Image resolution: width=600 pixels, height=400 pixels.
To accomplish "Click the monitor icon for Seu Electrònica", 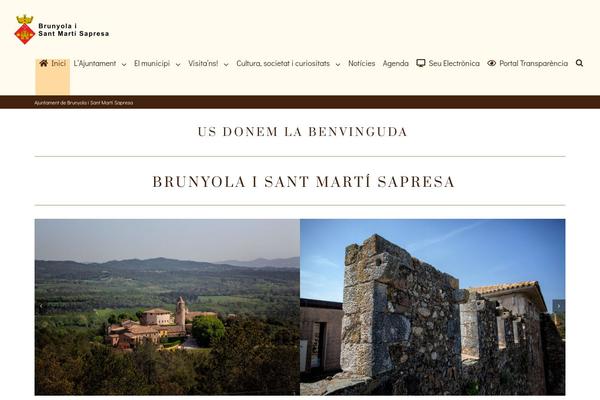I will (421, 63).
